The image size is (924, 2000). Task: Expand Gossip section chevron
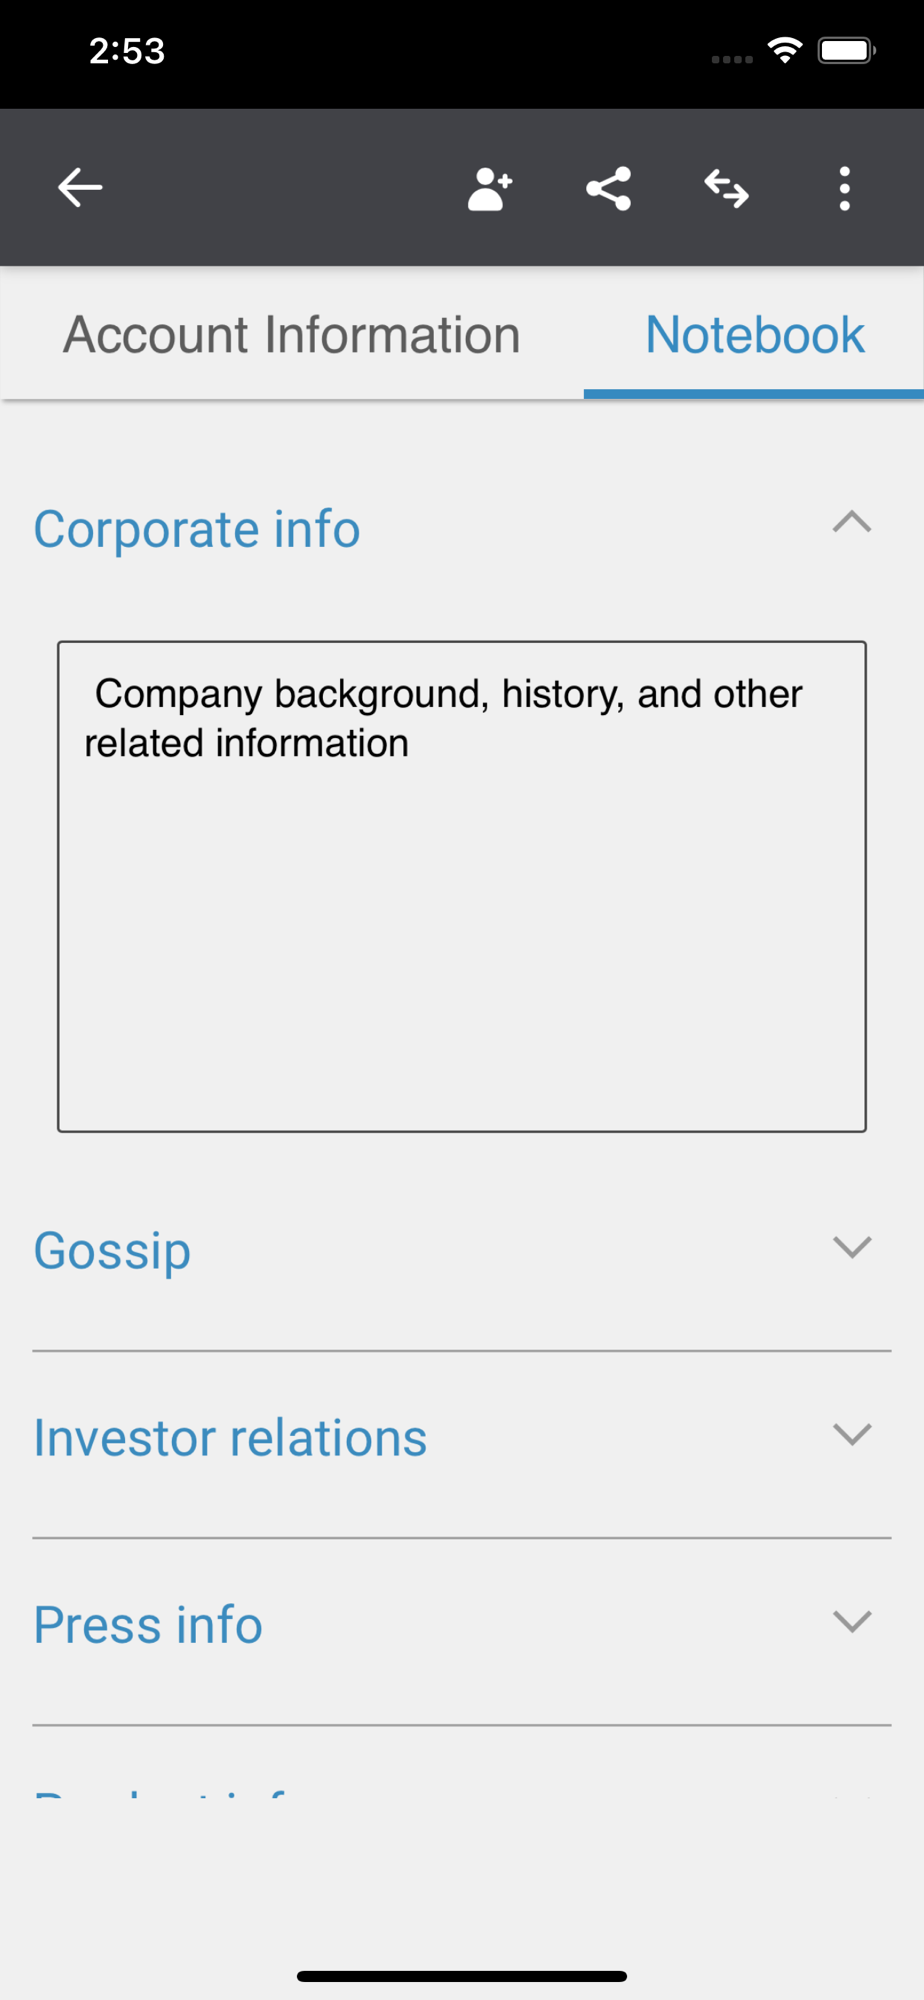[852, 1247]
